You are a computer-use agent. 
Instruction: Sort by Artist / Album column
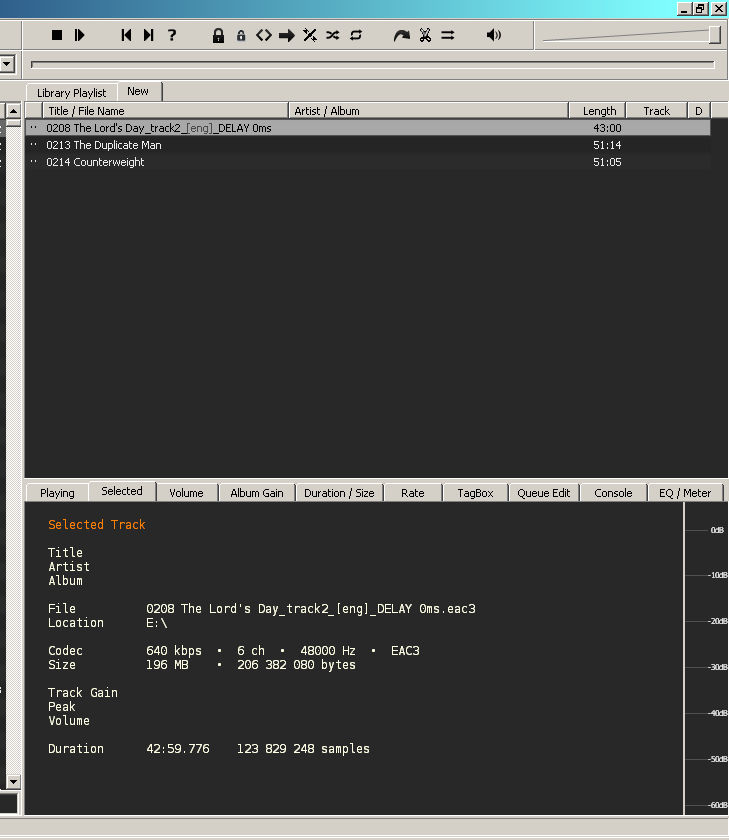click(x=429, y=111)
